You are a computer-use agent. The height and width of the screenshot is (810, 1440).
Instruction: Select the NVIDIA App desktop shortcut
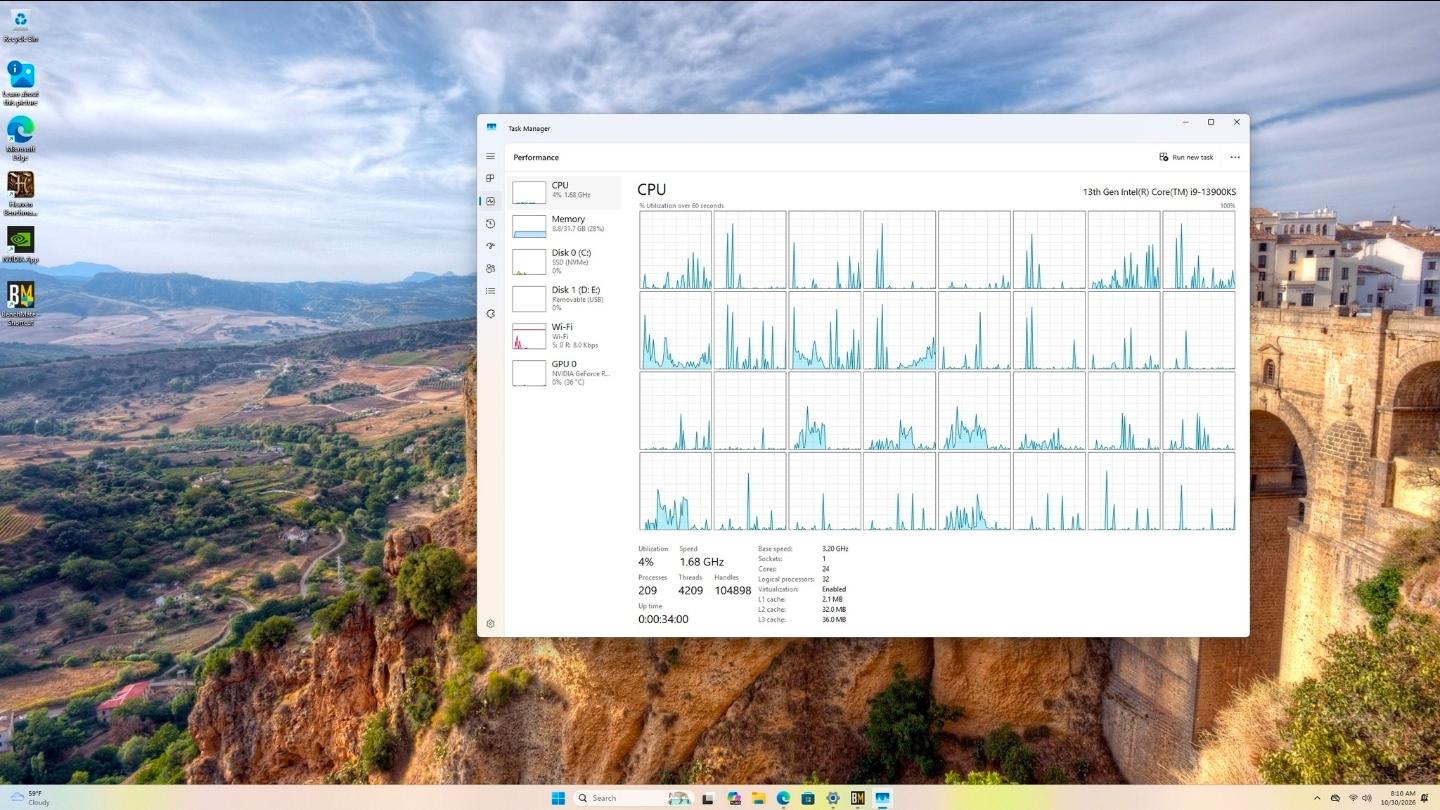(x=20, y=244)
